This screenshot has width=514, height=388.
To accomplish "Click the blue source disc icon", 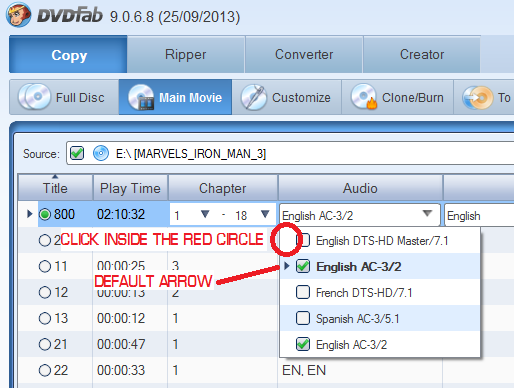I will (x=101, y=153).
